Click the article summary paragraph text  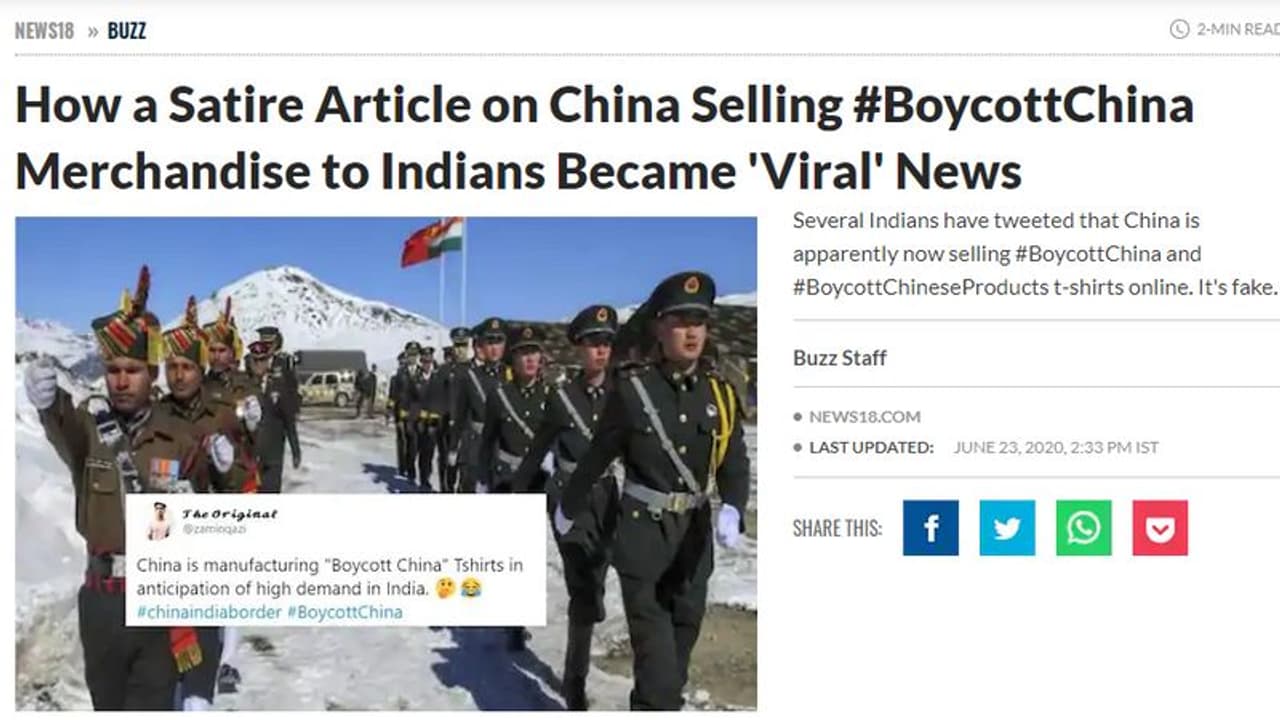click(1035, 253)
